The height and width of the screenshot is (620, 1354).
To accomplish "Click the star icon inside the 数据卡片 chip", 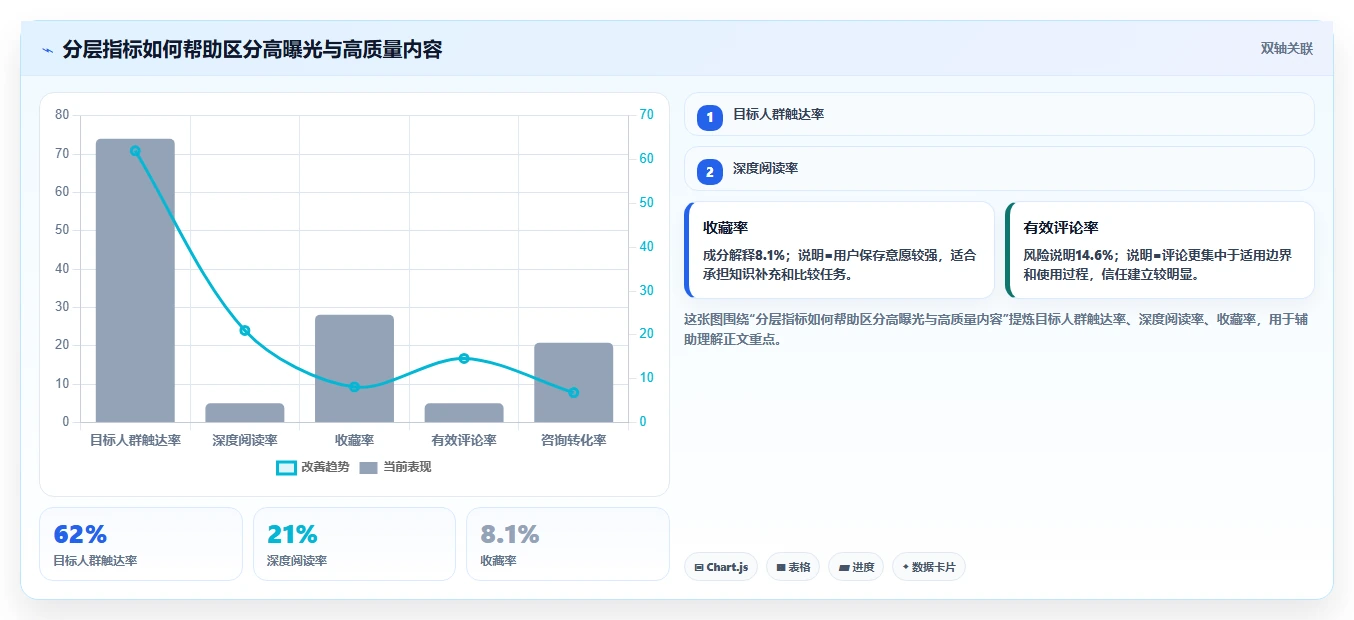I will coord(905,567).
